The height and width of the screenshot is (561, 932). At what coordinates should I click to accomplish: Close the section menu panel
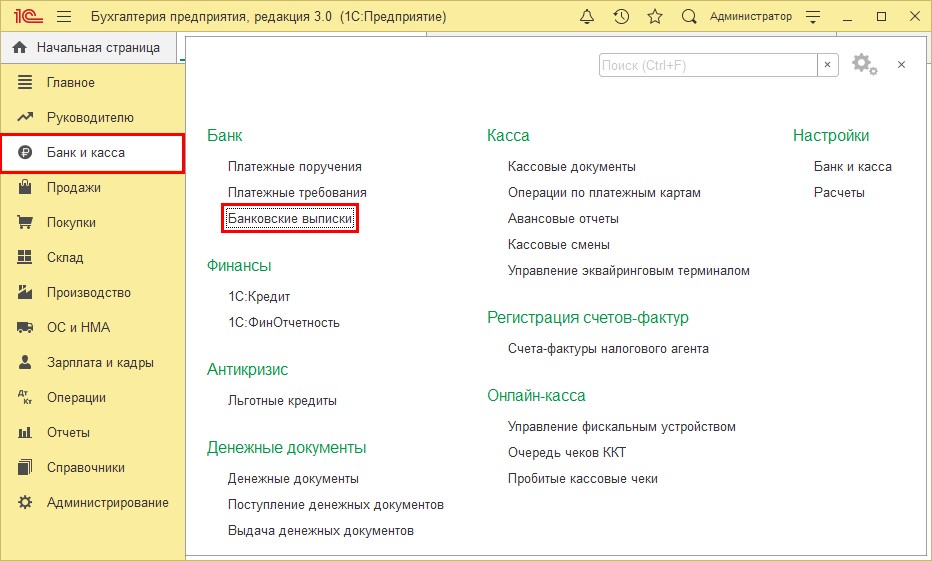pos(901,65)
